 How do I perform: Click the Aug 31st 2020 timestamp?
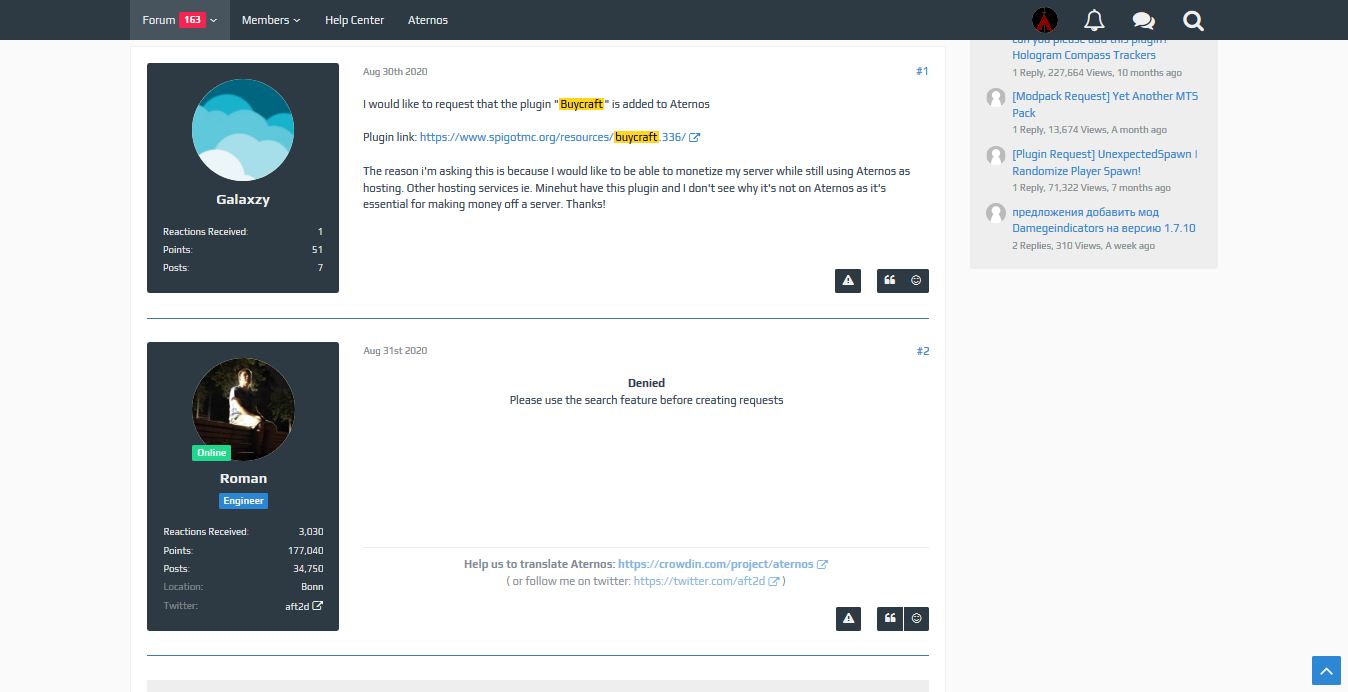tap(395, 351)
